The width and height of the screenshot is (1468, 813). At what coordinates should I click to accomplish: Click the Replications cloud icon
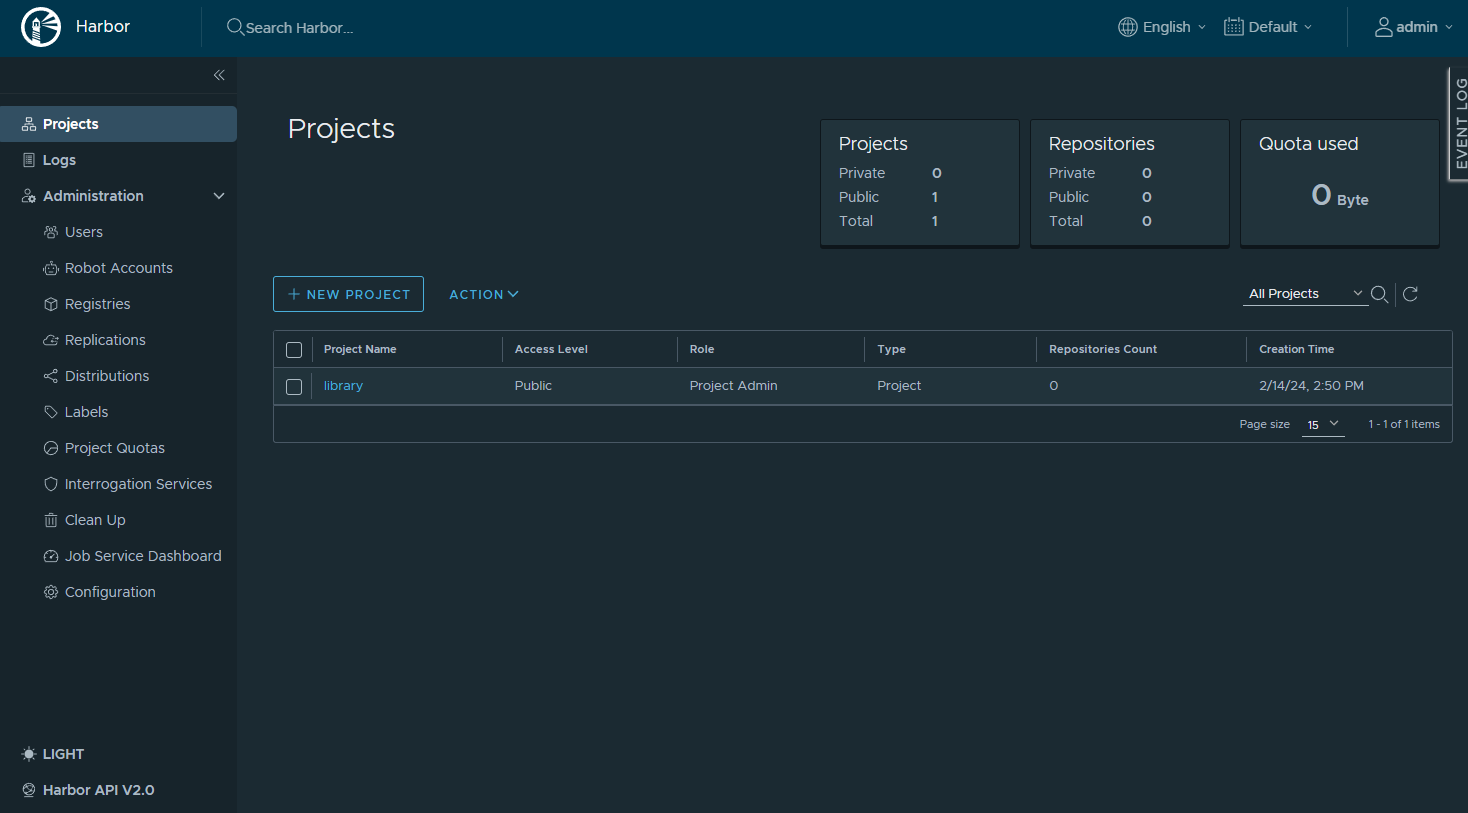(51, 340)
